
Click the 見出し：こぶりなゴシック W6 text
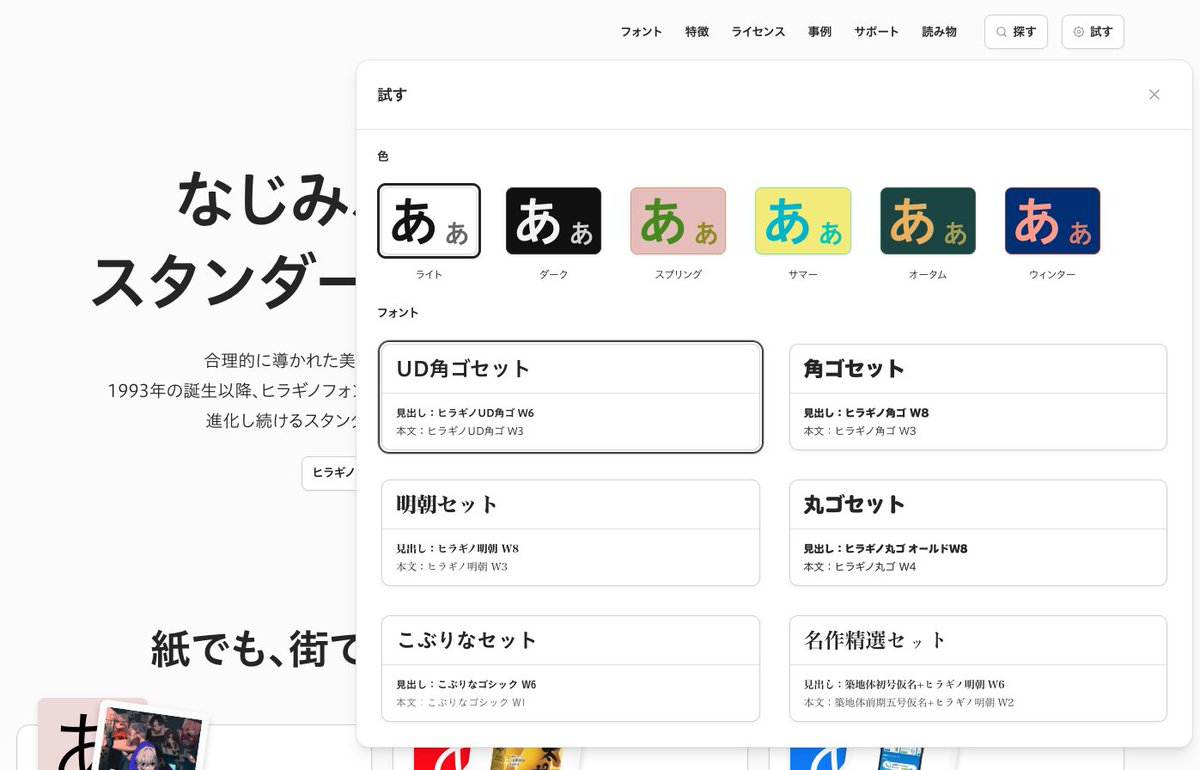click(466, 684)
